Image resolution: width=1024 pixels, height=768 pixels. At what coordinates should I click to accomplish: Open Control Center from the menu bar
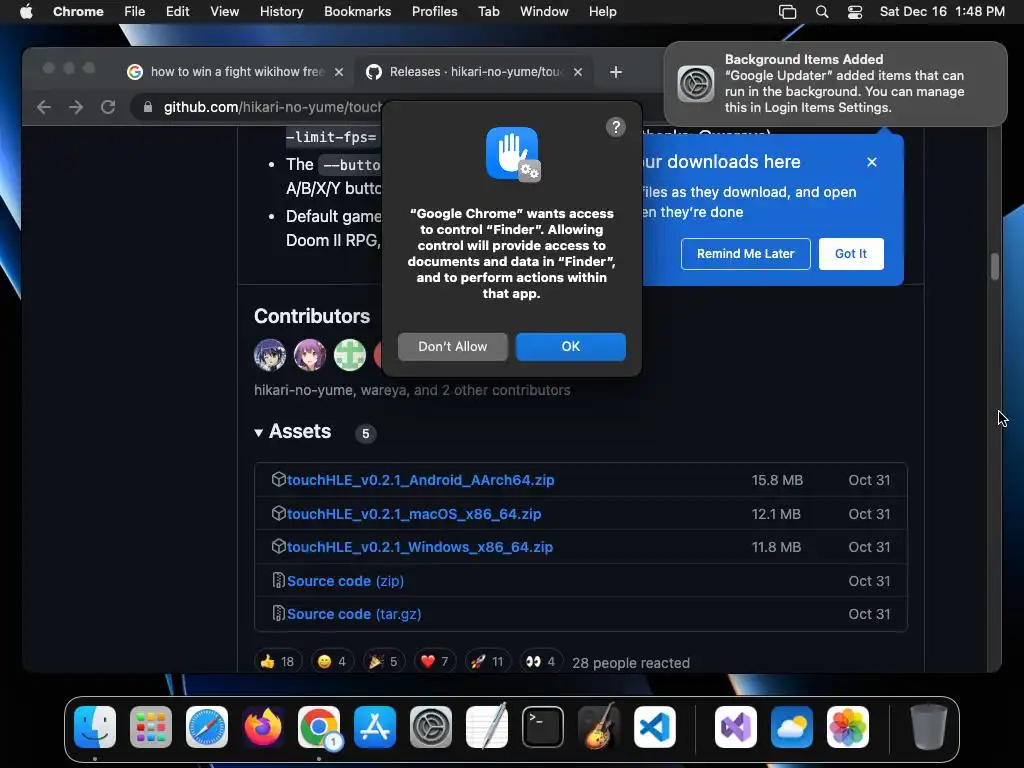click(x=855, y=12)
